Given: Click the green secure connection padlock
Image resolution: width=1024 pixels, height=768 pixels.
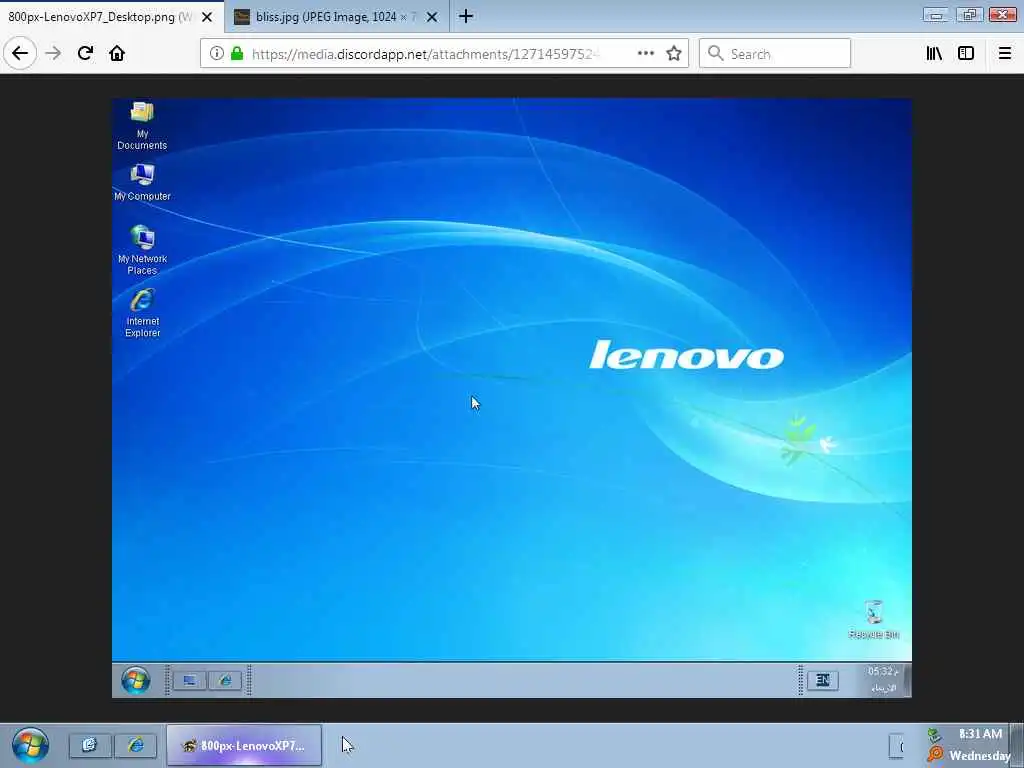Looking at the screenshot, I should coord(237,54).
